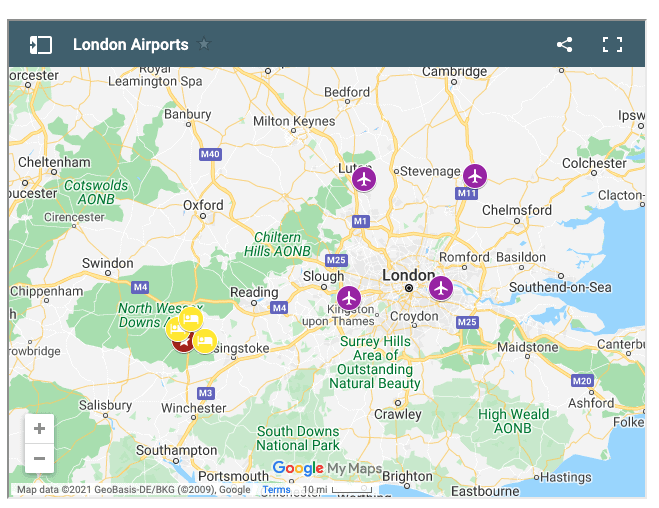Click the 10 mi map scale bar

point(338,490)
